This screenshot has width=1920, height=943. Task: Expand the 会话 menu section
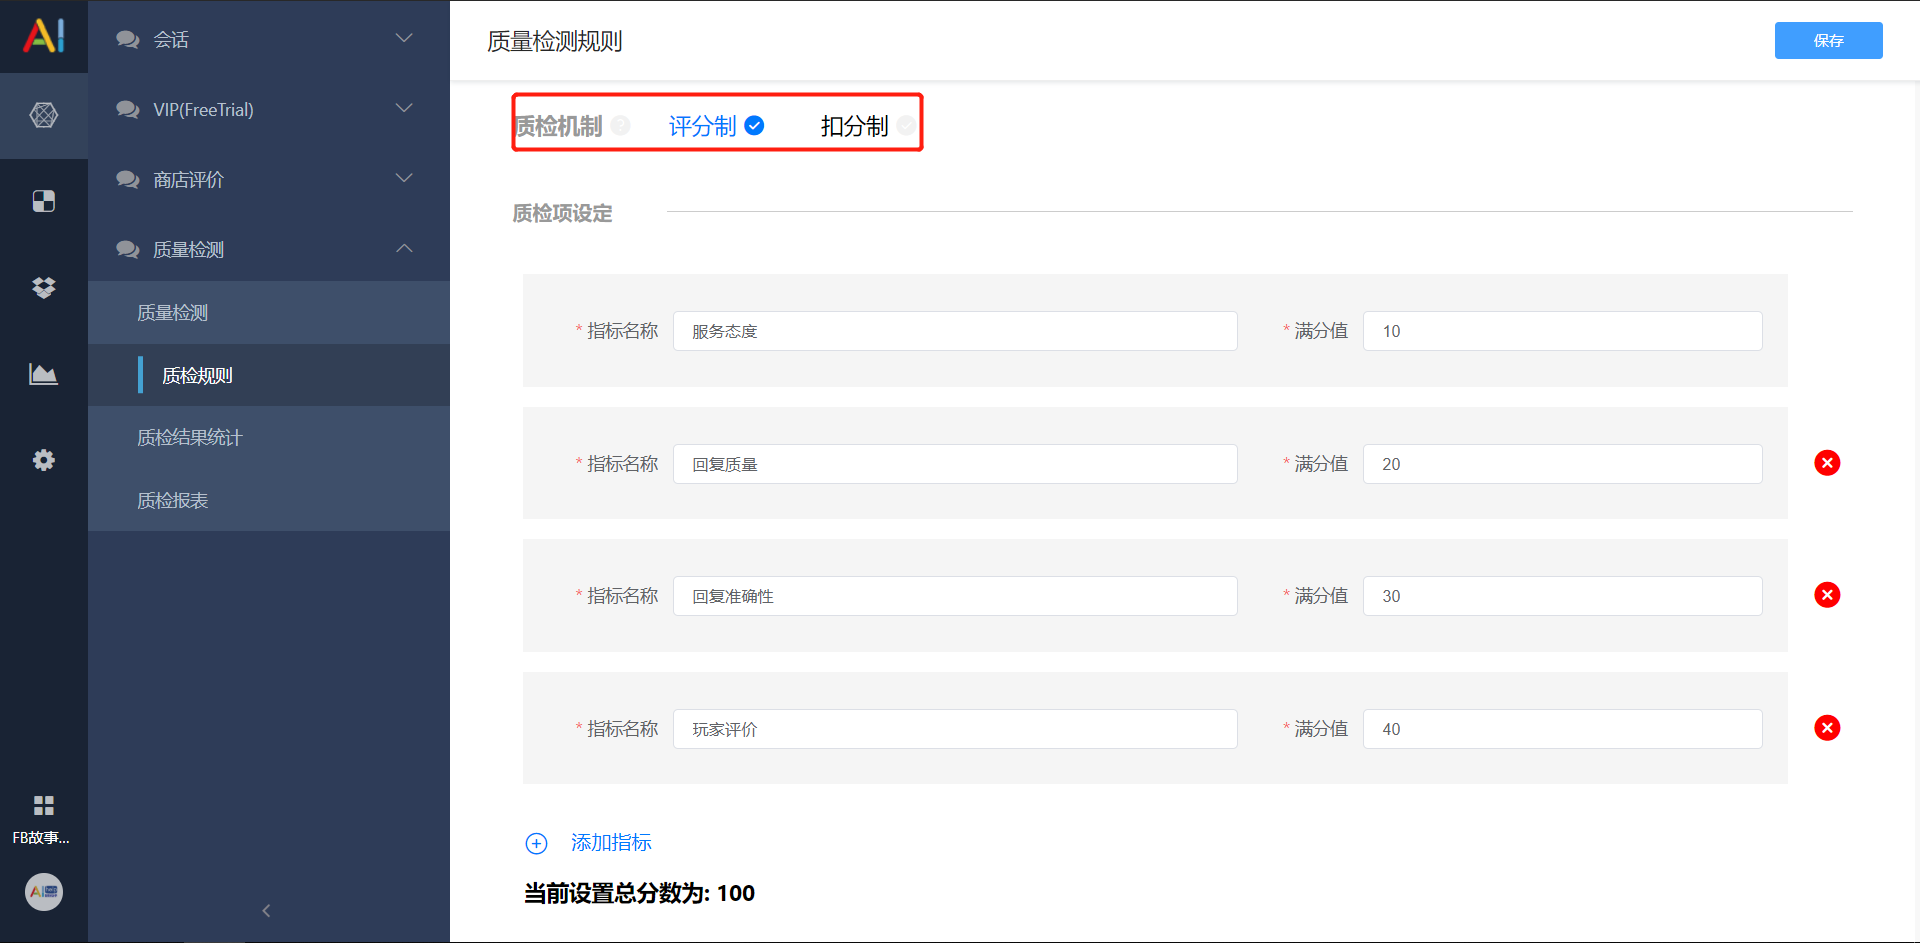tap(269, 39)
